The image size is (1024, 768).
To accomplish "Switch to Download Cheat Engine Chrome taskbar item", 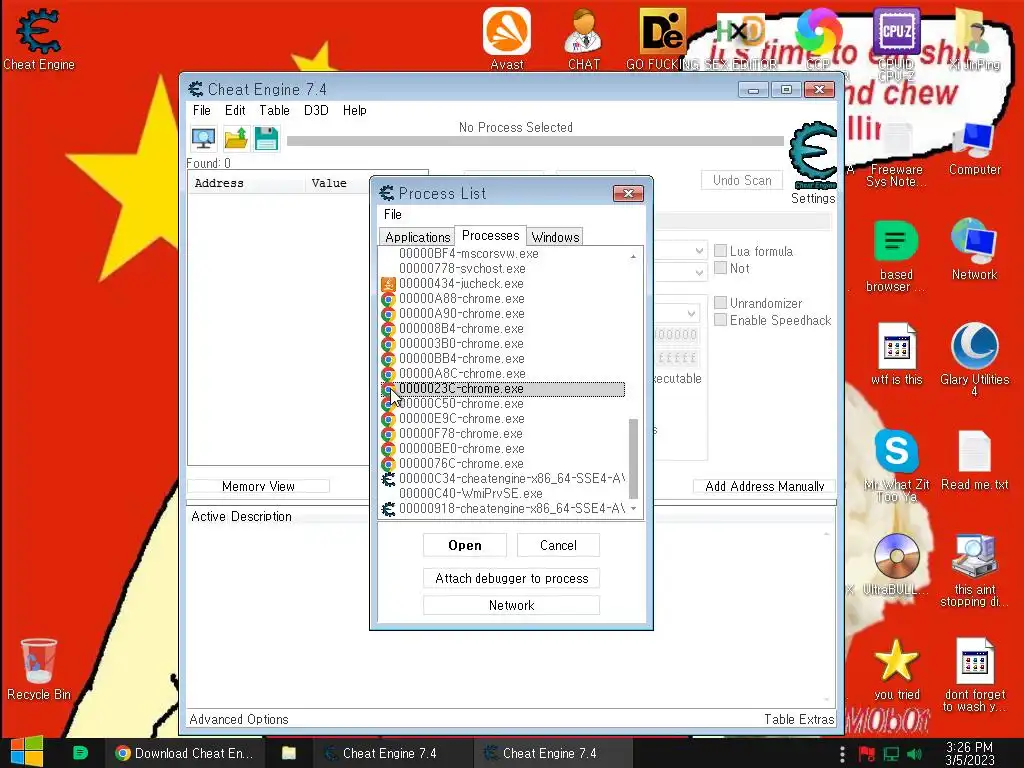I will [185, 753].
